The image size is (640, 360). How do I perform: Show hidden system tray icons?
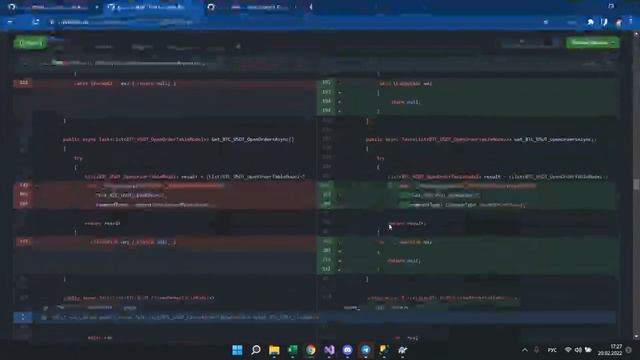click(524, 350)
